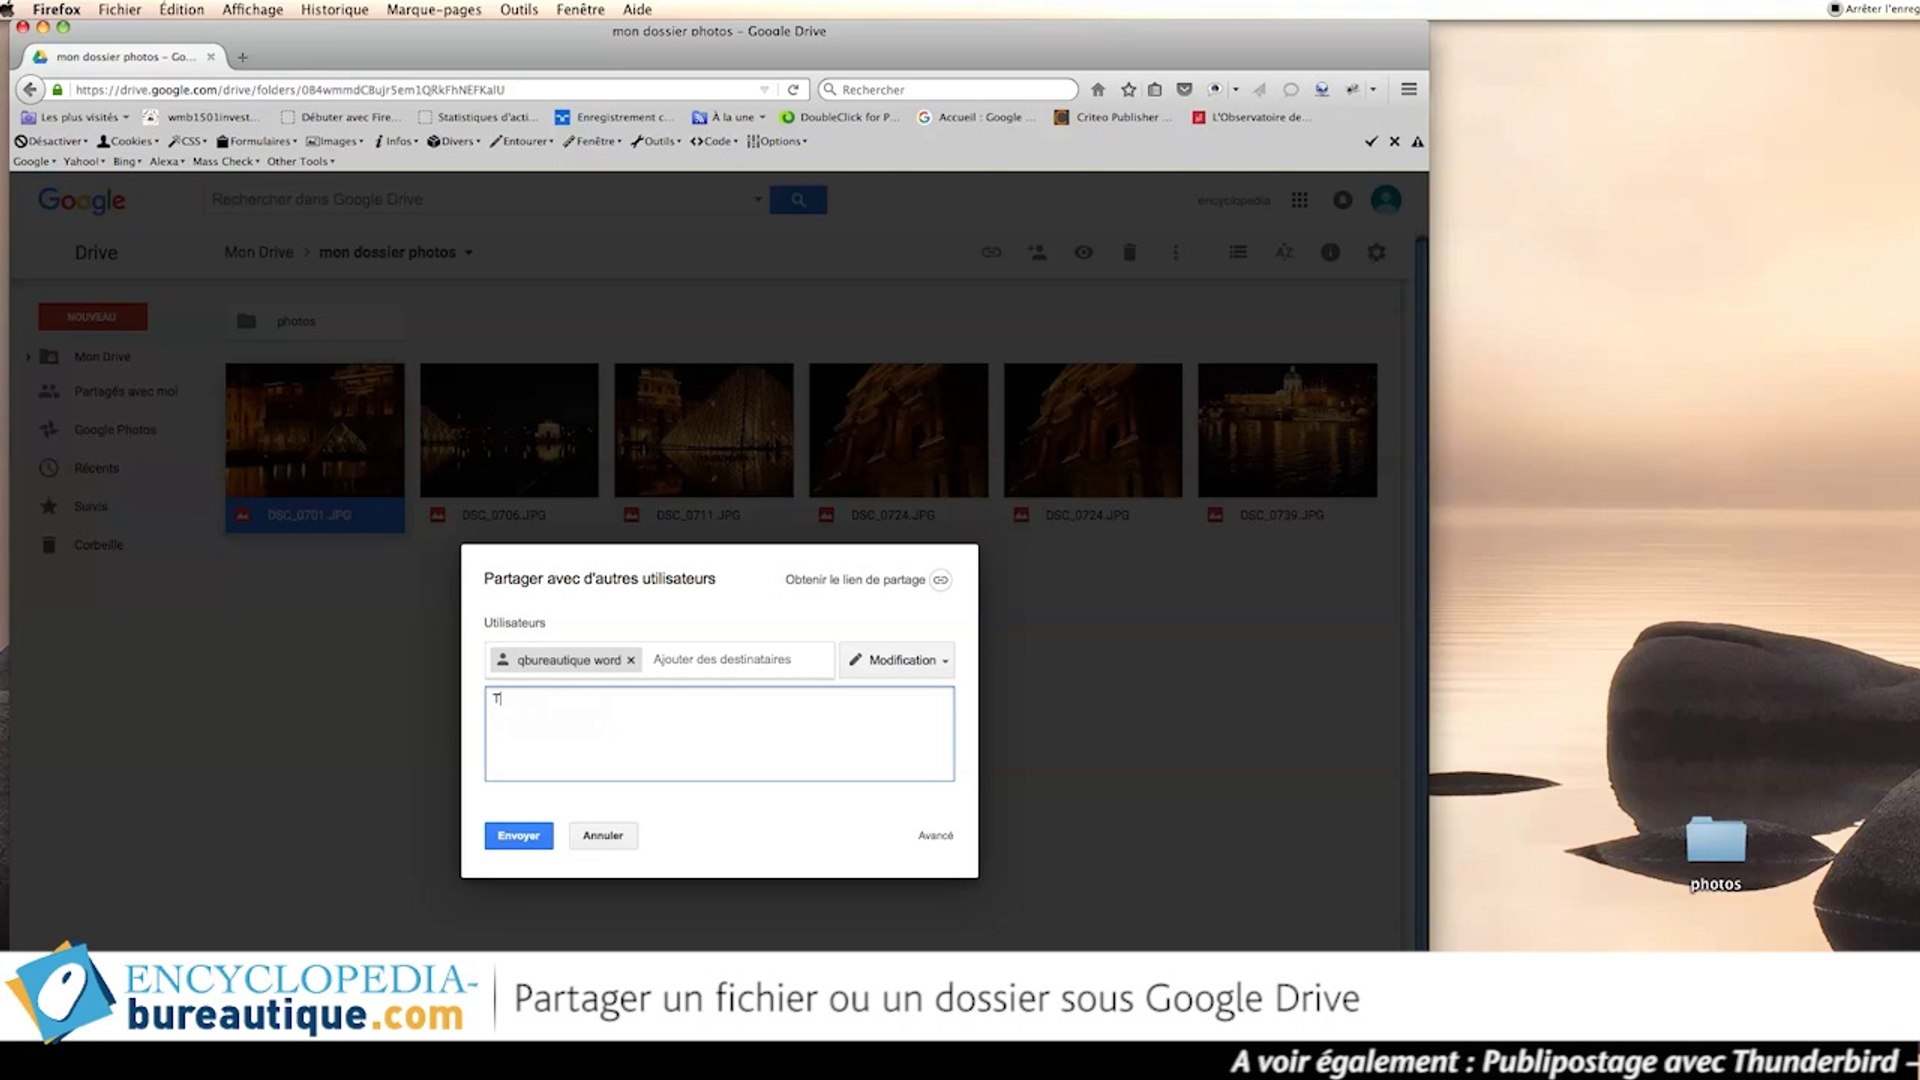The image size is (1920, 1080).
Task: Go back with the browser back arrow
Action: coord(30,90)
